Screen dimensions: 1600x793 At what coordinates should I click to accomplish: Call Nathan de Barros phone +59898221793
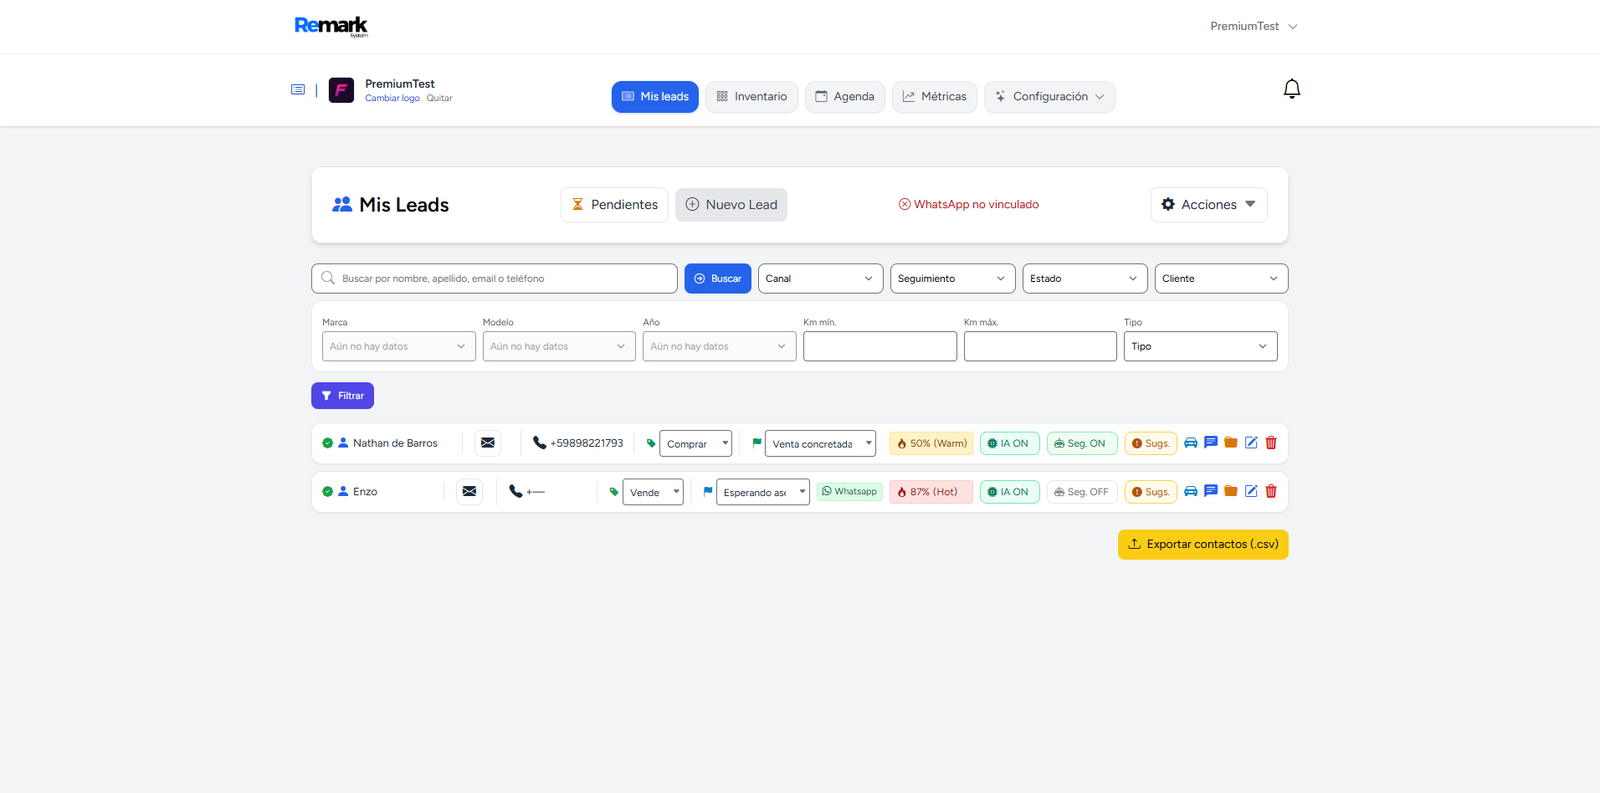[x=578, y=443]
